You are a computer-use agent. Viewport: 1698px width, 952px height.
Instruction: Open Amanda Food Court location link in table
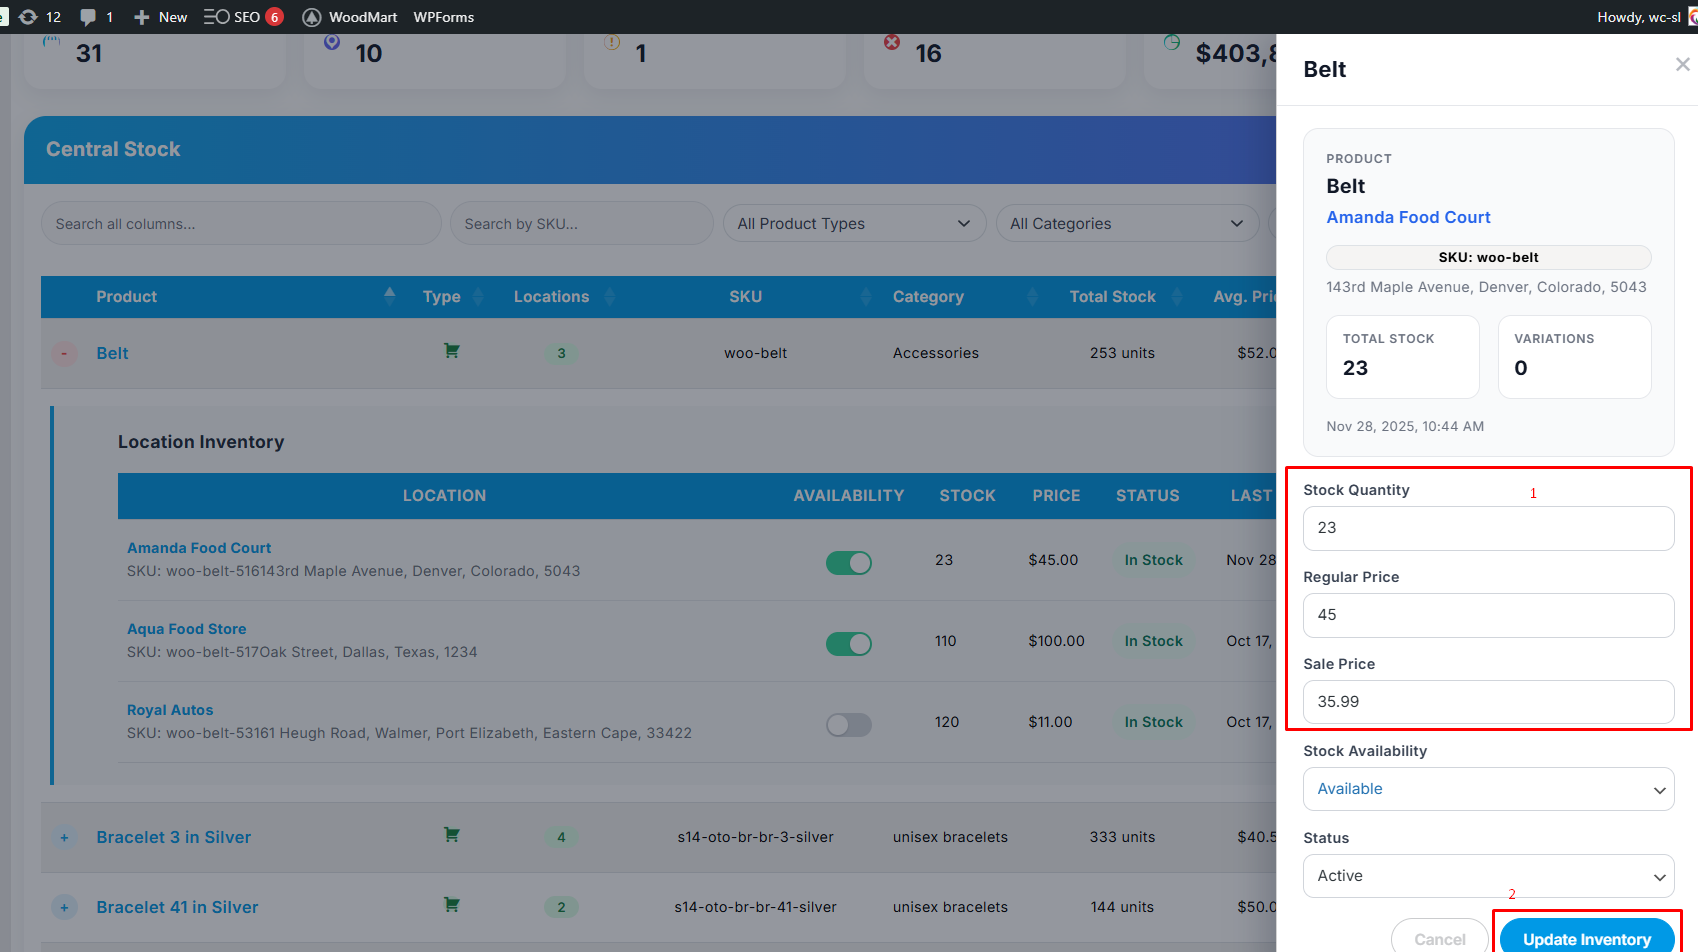tap(199, 548)
